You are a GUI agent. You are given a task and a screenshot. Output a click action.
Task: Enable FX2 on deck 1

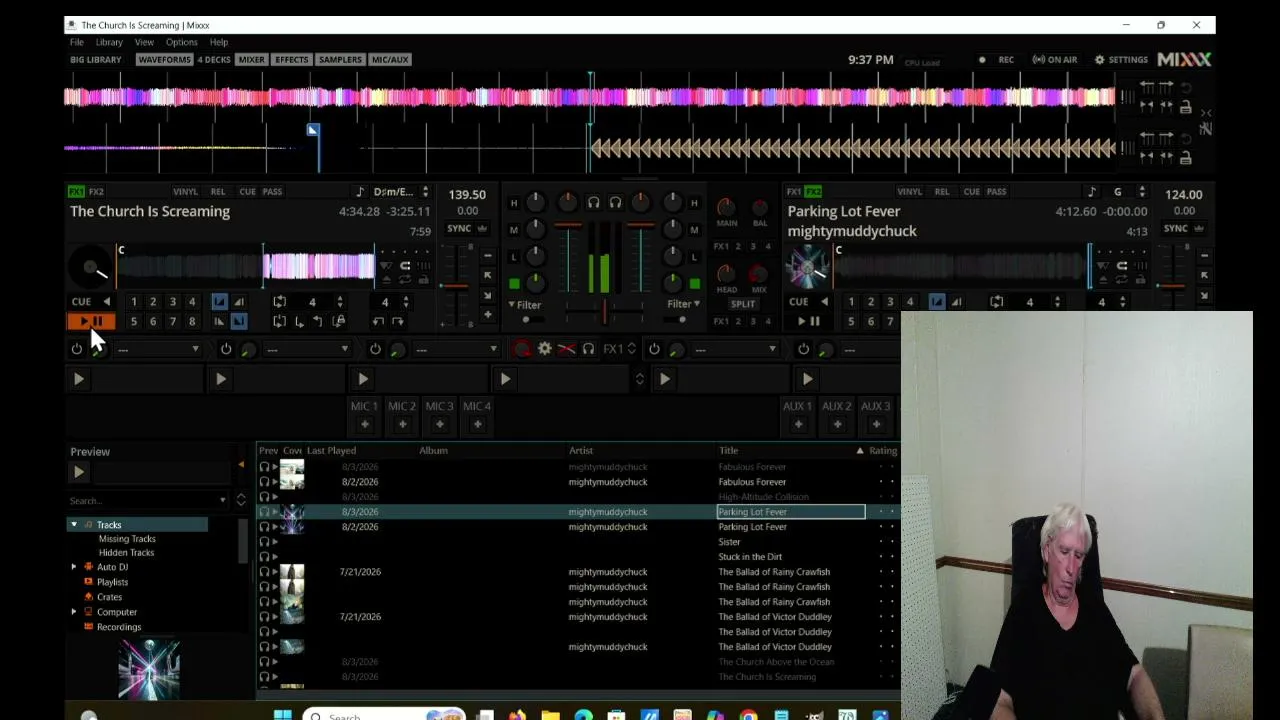96,192
